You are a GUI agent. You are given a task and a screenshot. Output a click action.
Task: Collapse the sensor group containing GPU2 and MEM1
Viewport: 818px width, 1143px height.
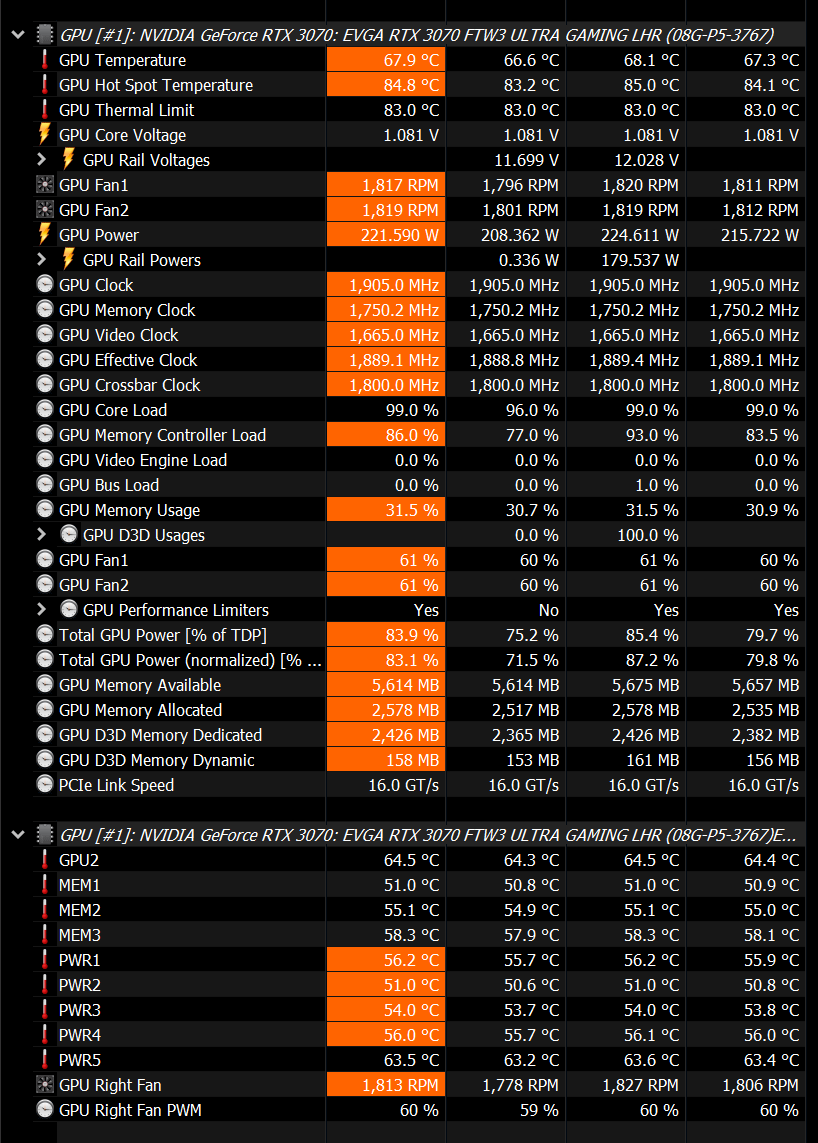pyautogui.click(x=17, y=834)
